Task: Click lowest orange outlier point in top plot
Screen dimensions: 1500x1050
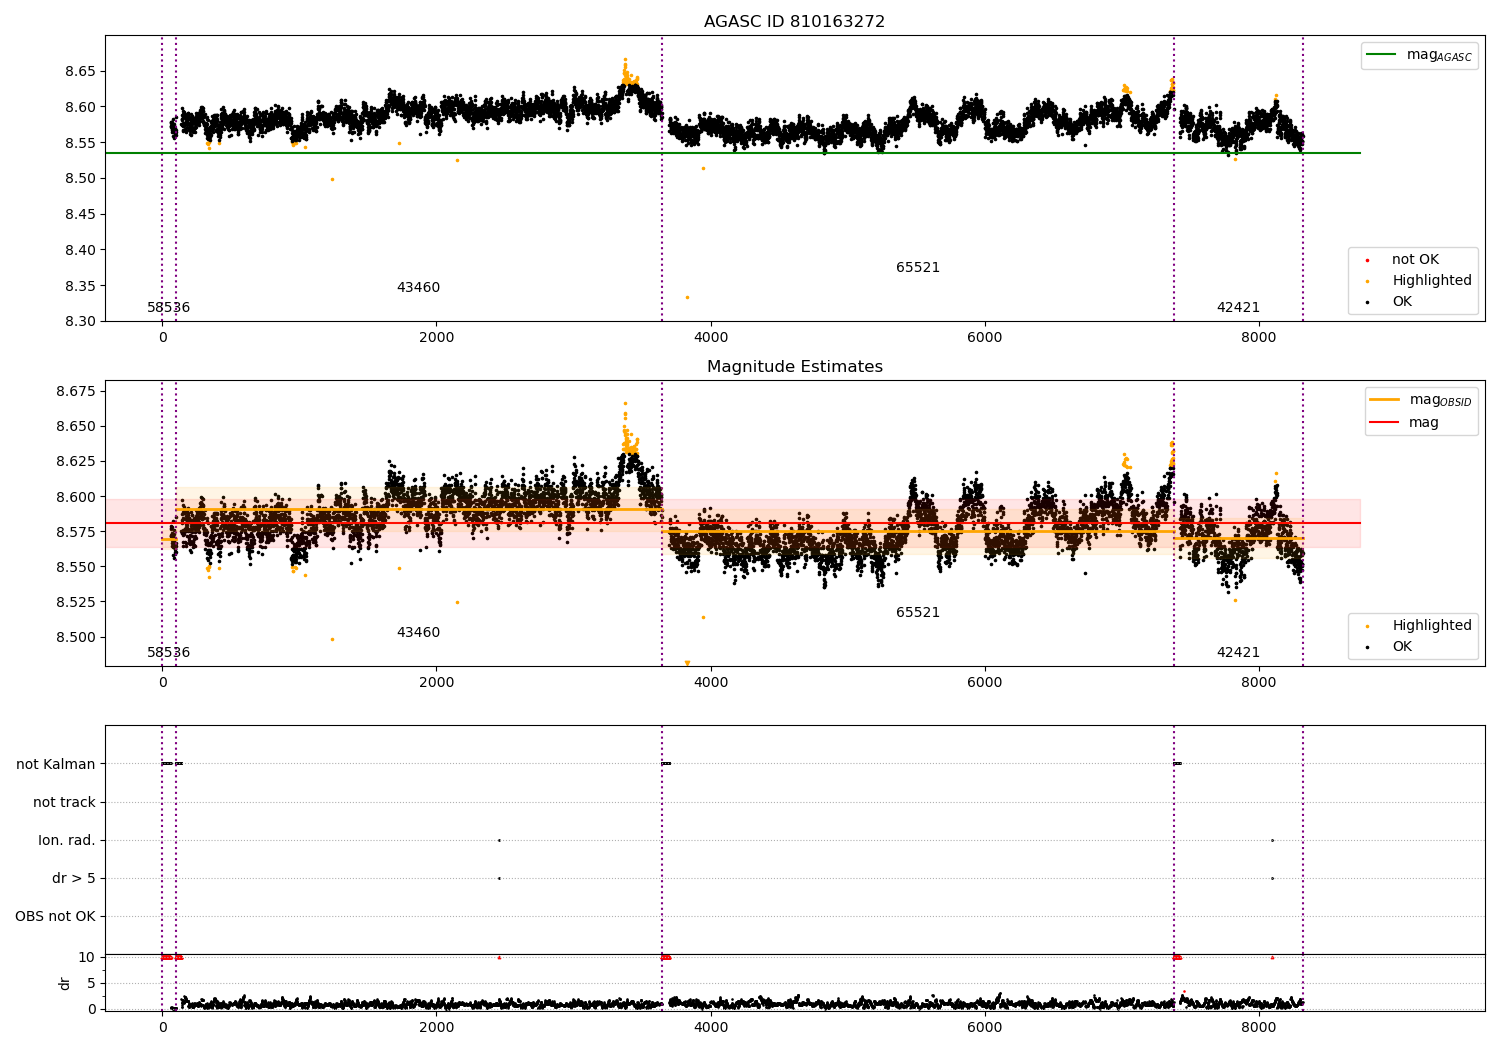Action: (x=687, y=297)
